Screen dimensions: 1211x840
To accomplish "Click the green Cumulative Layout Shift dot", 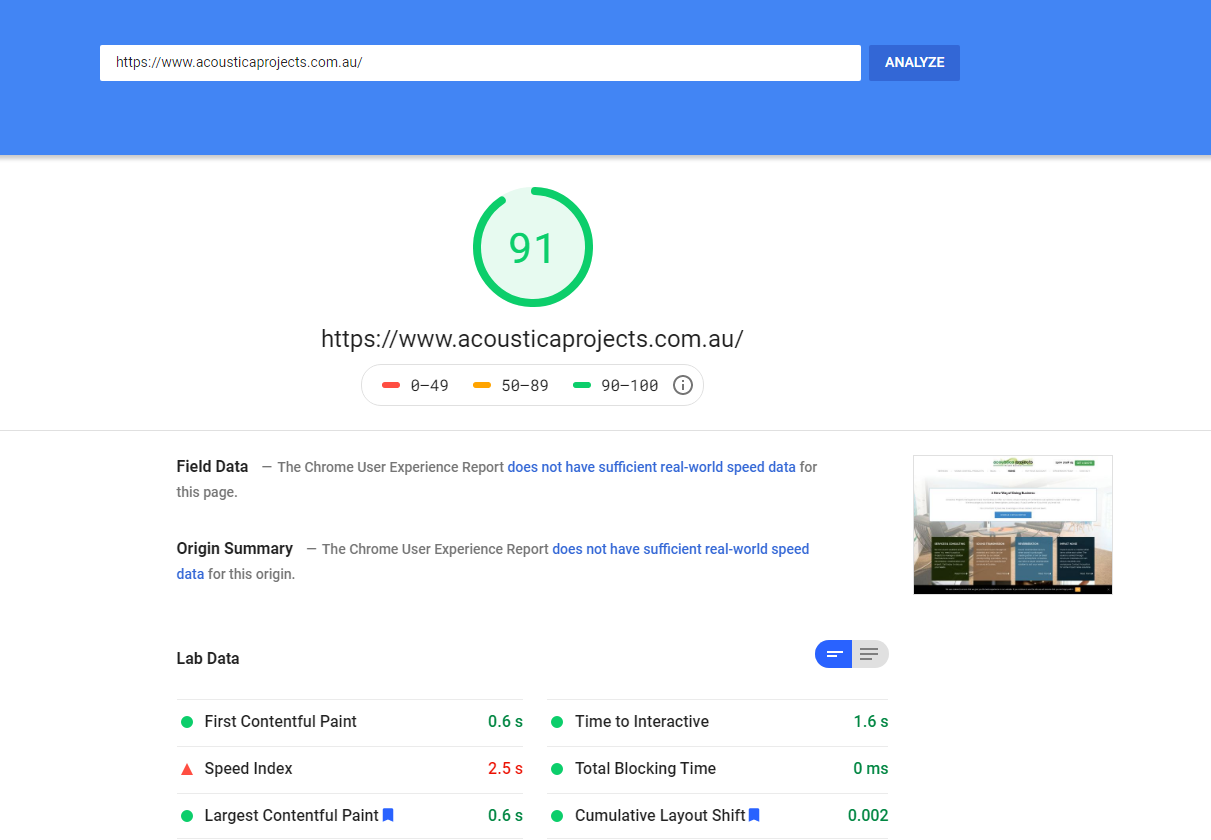I will point(556,816).
